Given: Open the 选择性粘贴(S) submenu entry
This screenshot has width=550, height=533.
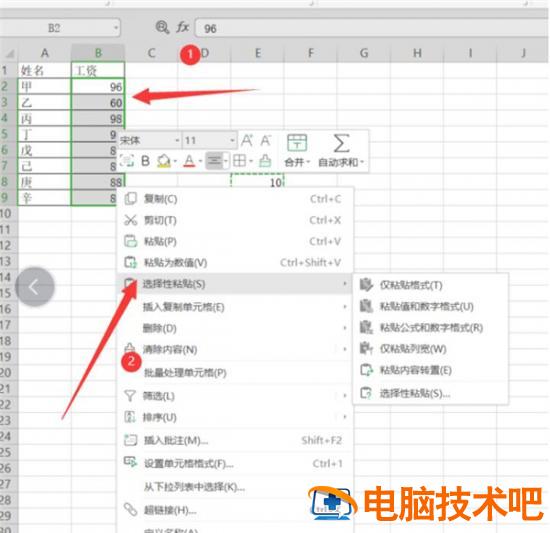Looking at the screenshot, I should [235, 284].
